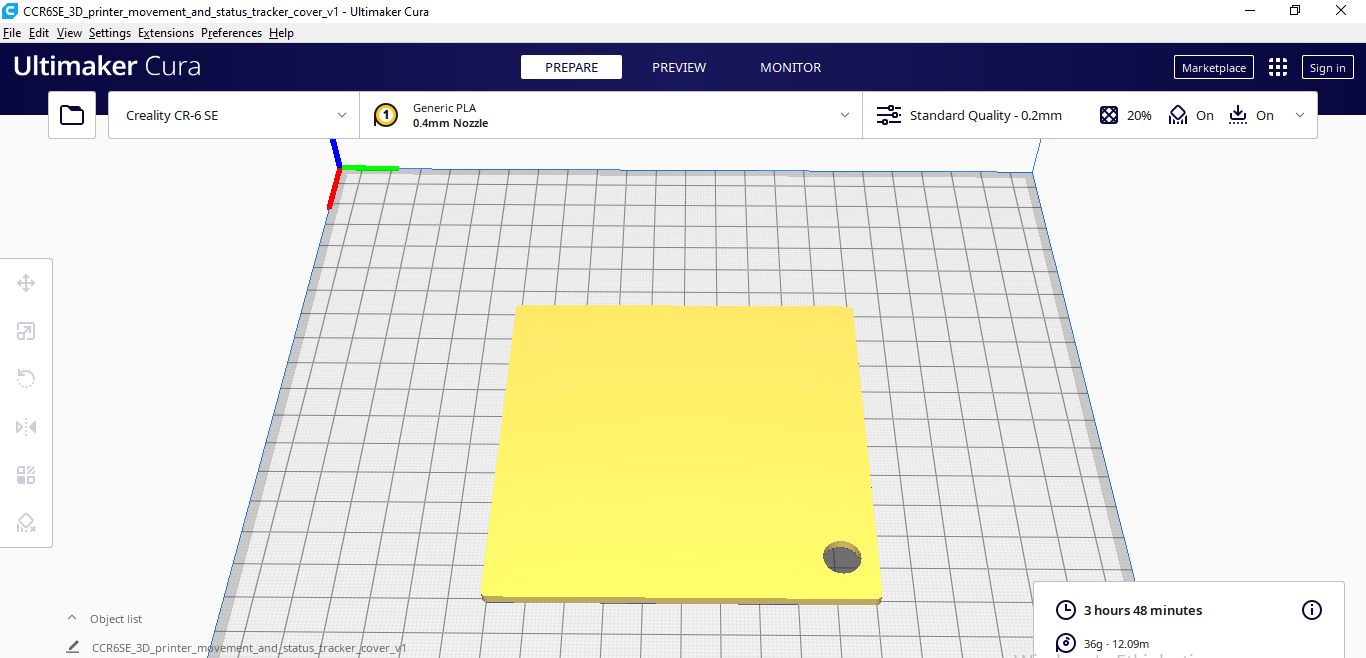
Task: Switch to the PREVIEW tab
Action: 679,67
